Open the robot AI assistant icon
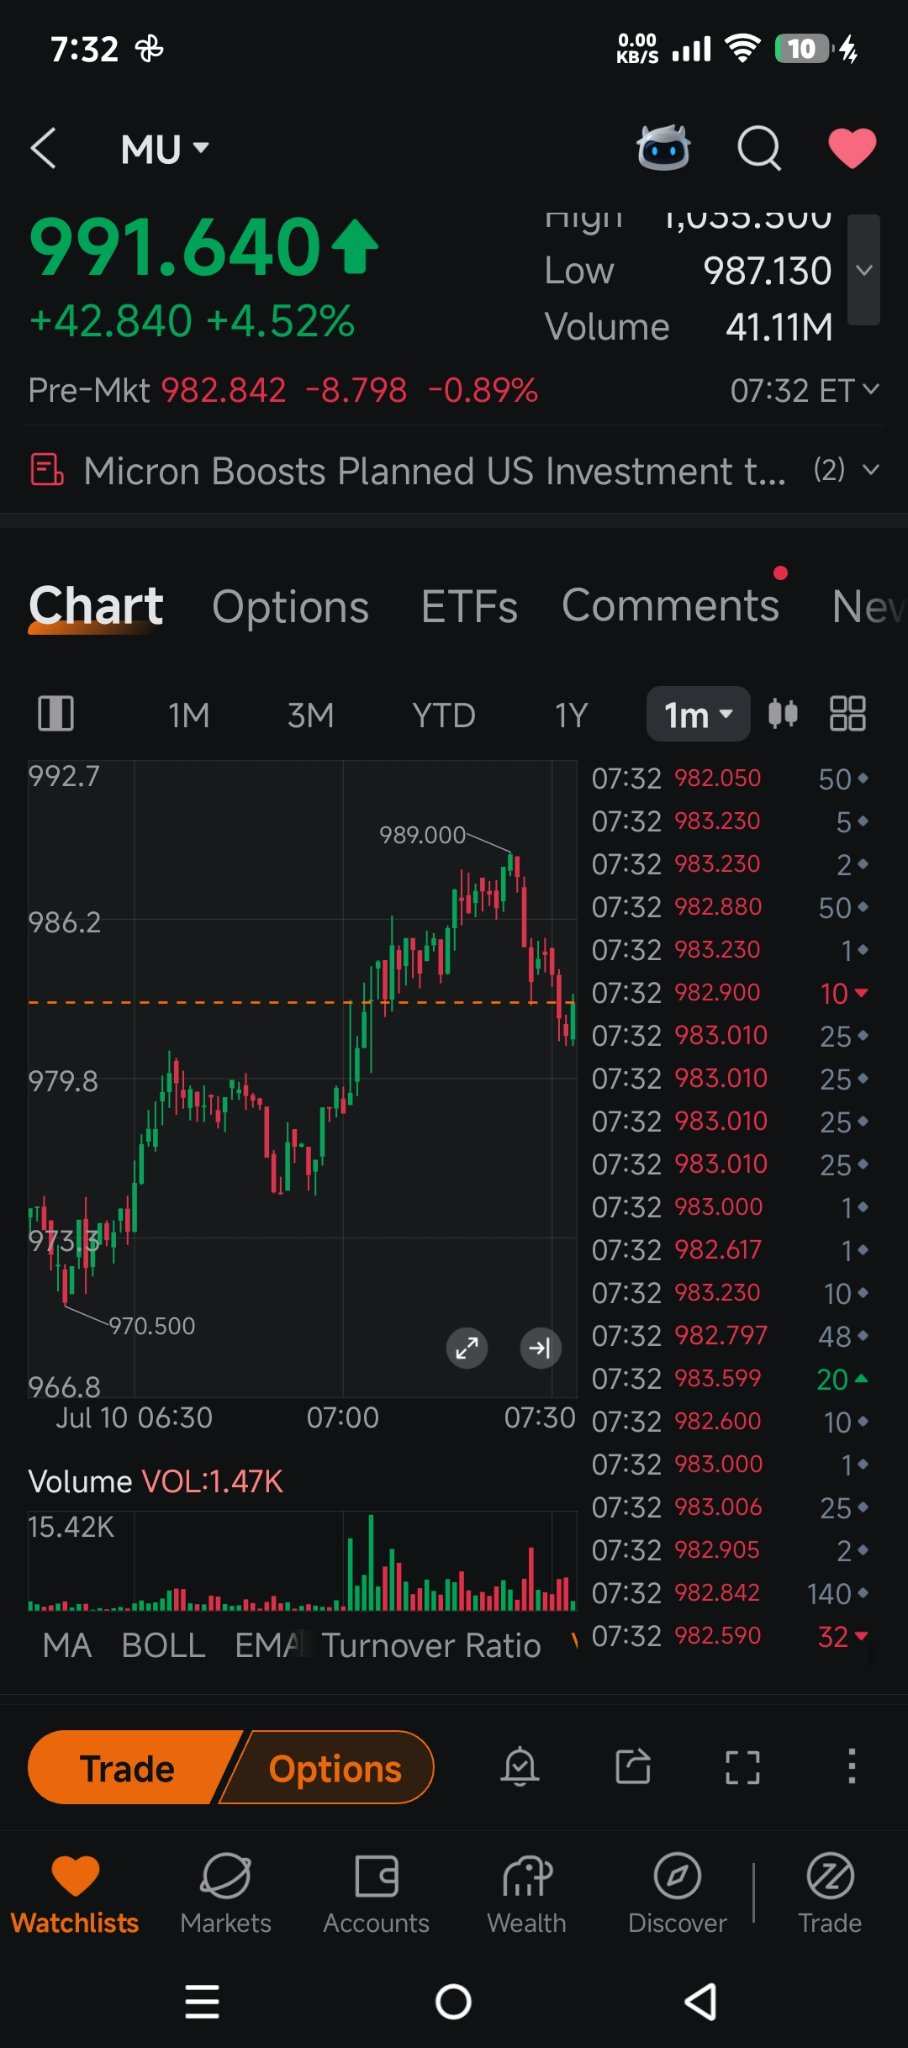 663,148
